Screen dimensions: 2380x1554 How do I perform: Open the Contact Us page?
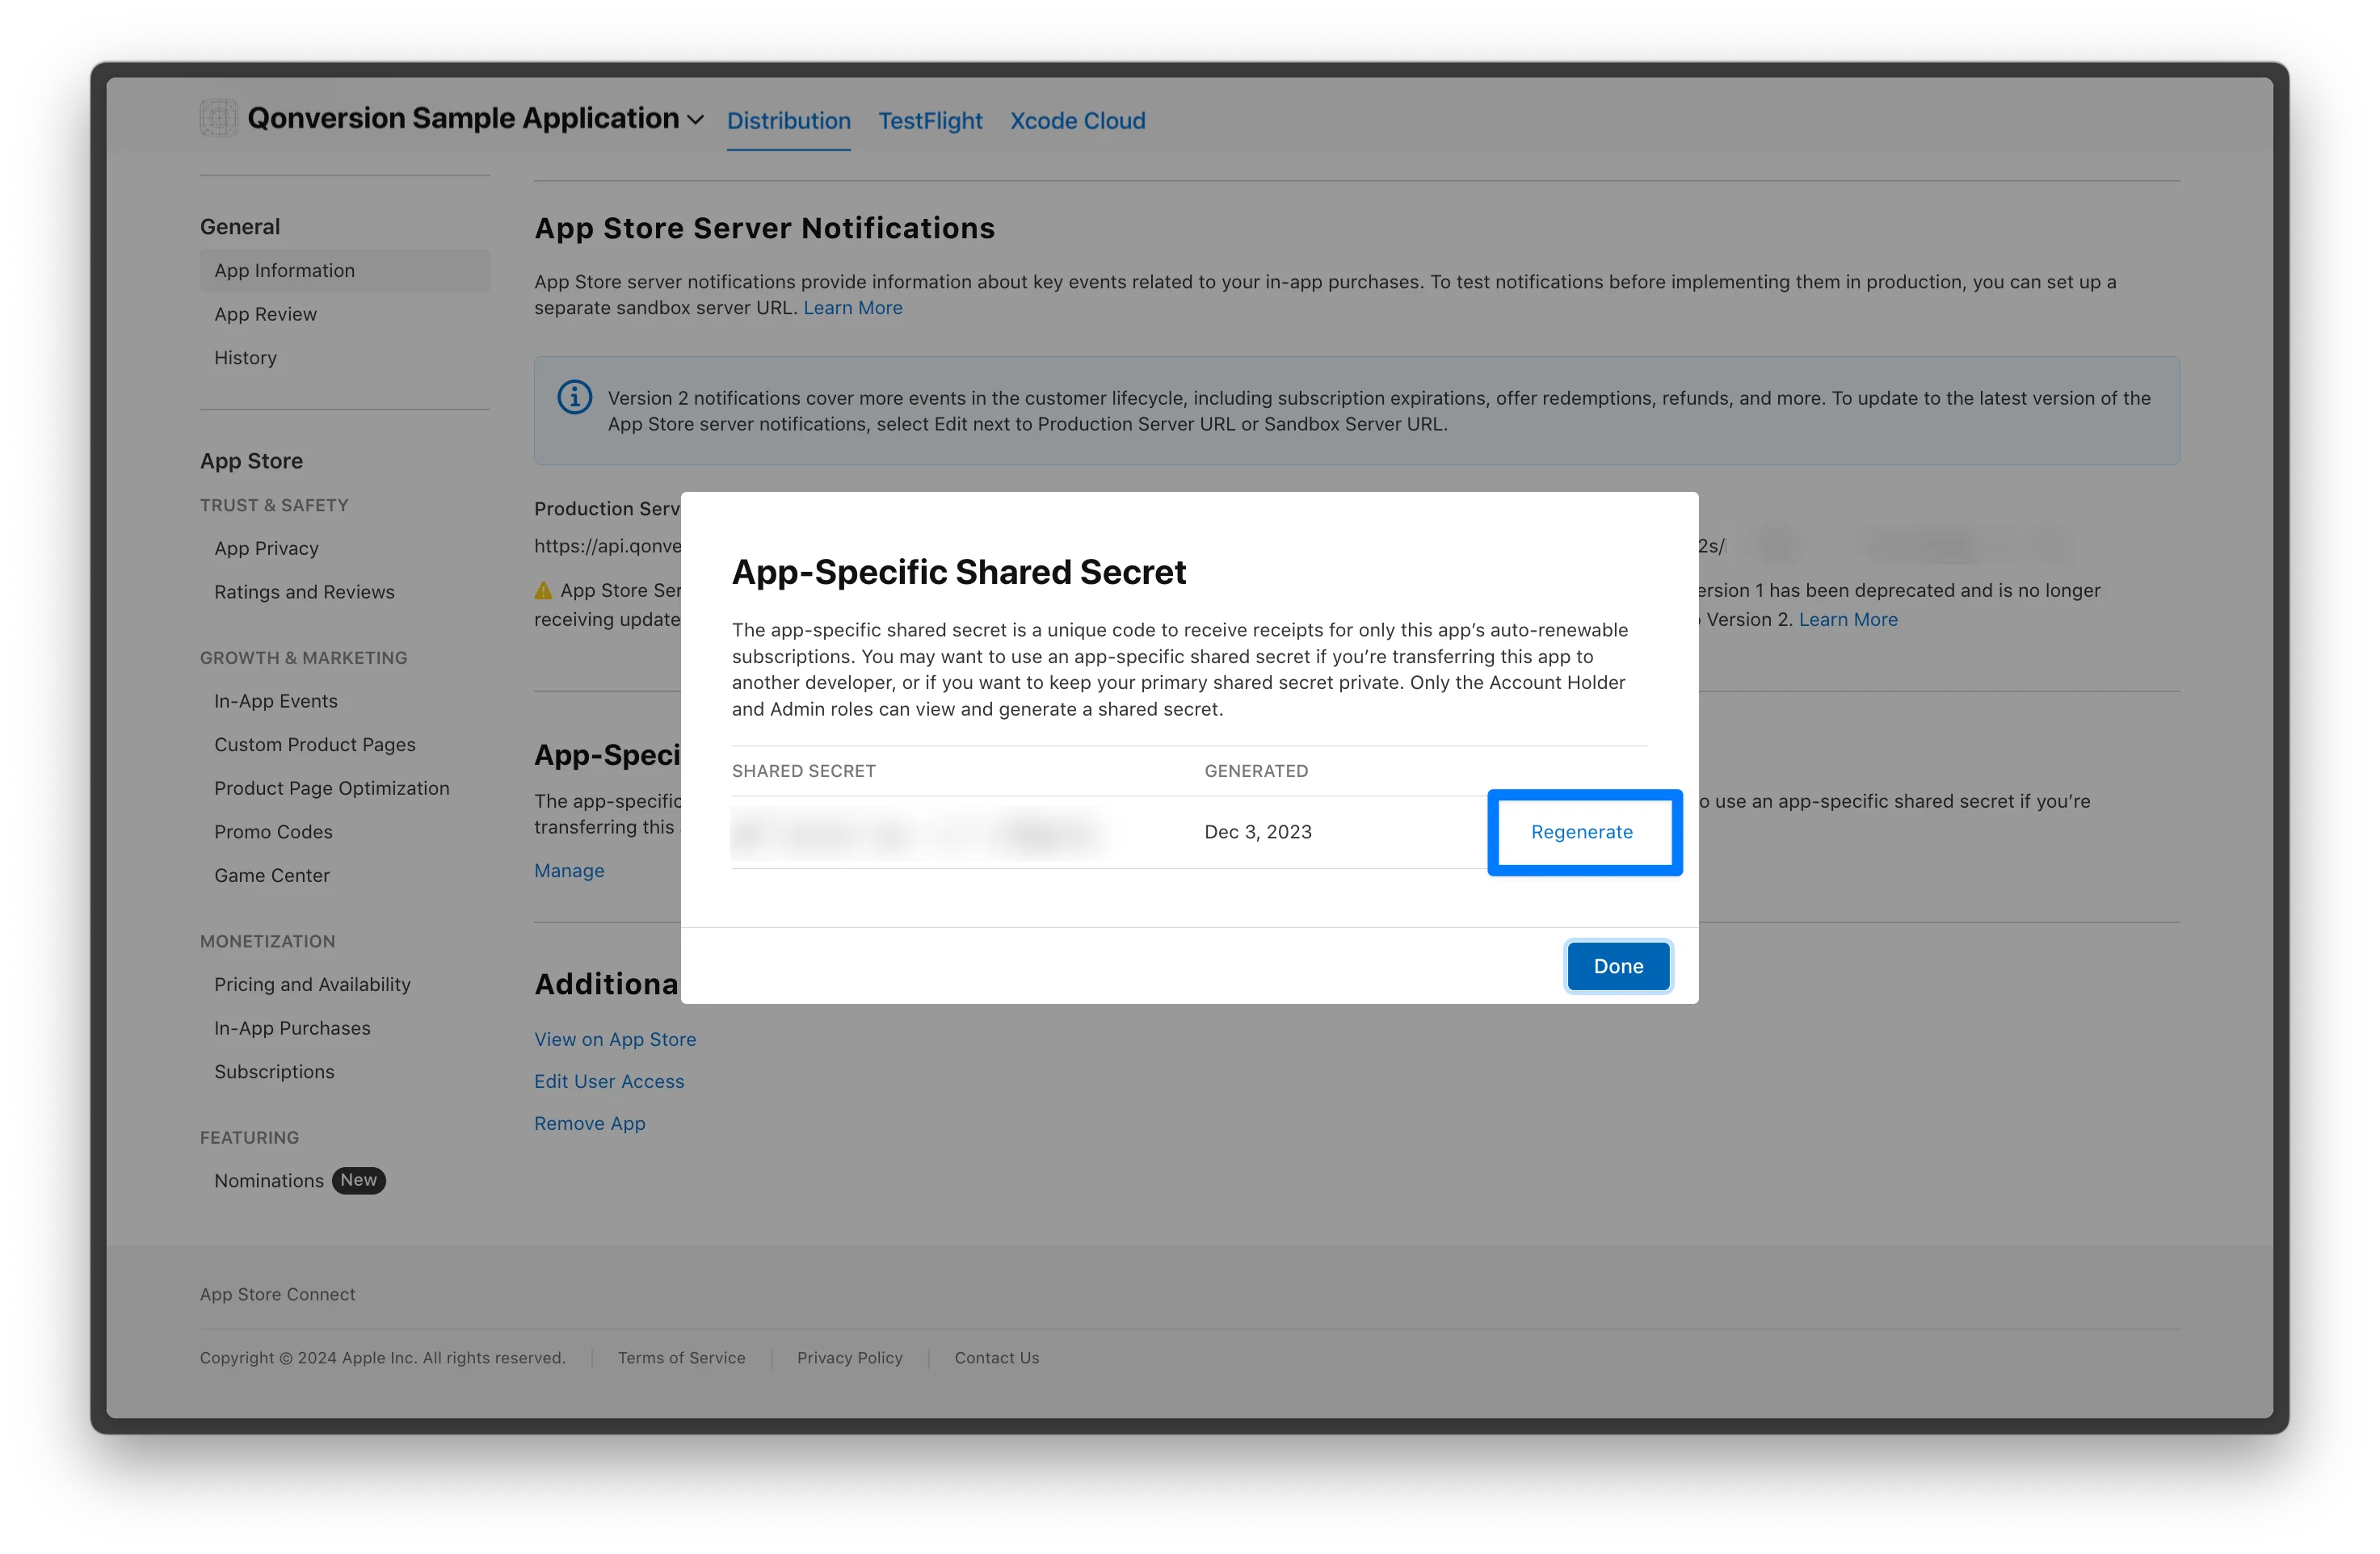995,1357
